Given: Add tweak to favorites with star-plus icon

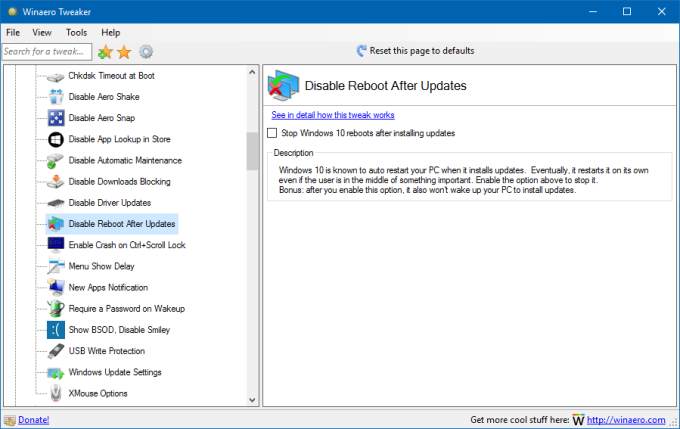Looking at the screenshot, I should [x=105, y=52].
